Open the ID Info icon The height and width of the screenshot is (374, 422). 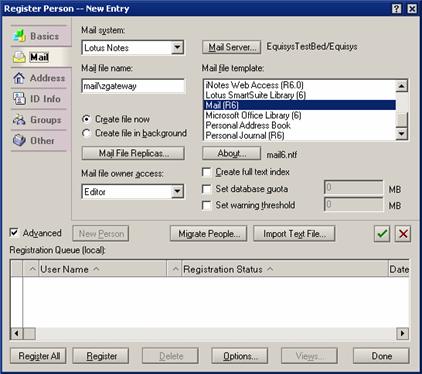coord(19,99)
